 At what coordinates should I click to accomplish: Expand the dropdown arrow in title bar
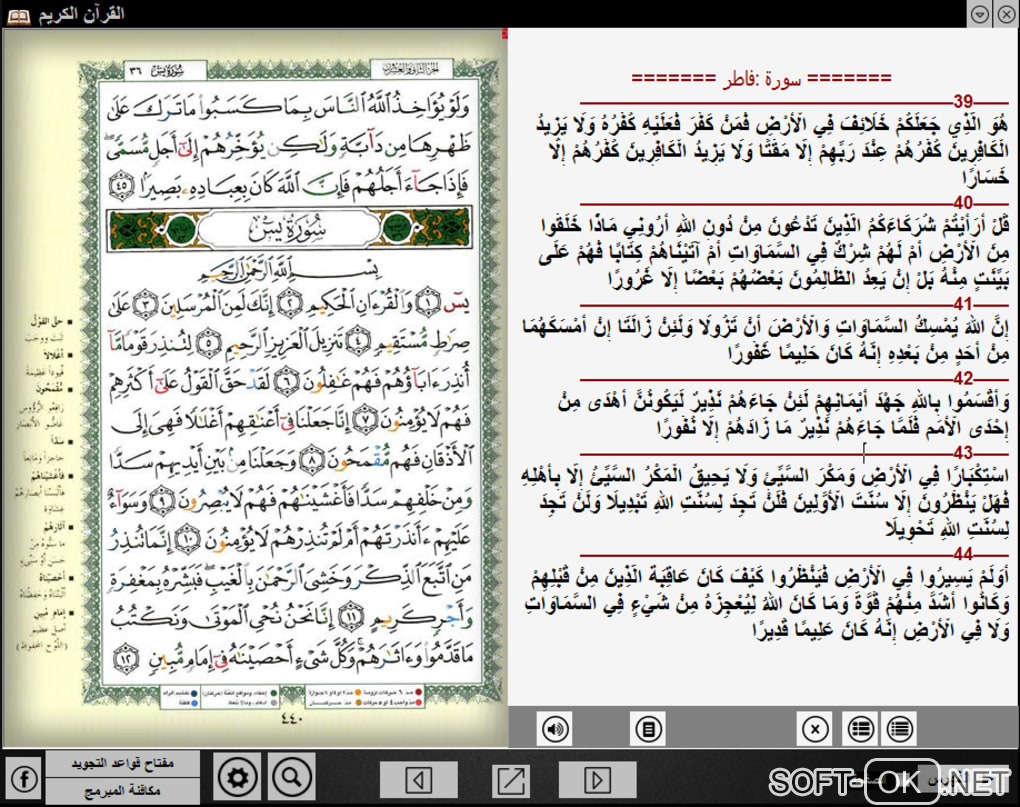tap(980, 14)
